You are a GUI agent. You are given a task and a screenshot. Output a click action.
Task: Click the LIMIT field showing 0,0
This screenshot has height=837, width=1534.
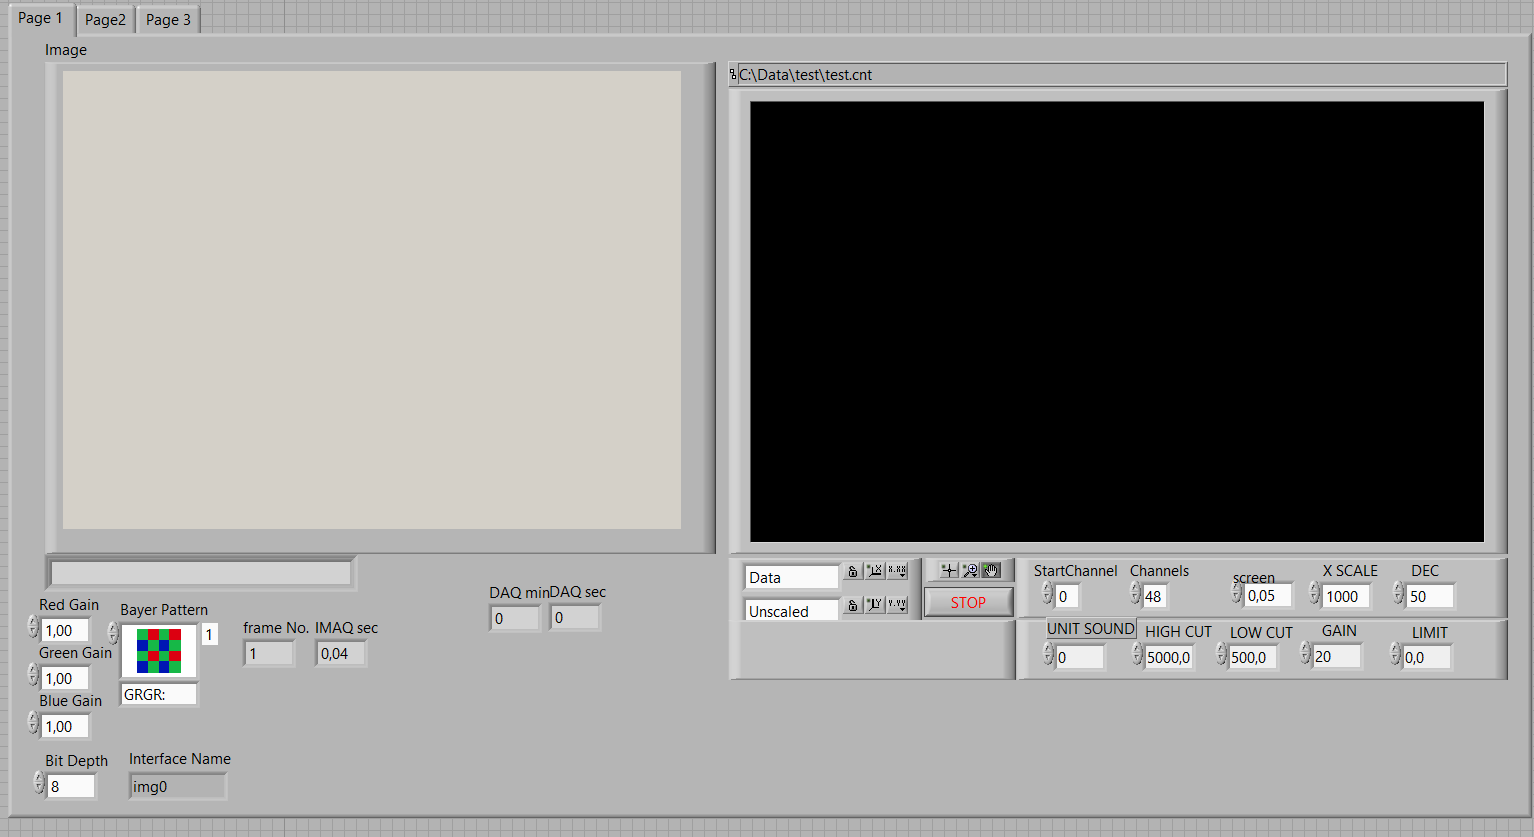[1427, 657]
